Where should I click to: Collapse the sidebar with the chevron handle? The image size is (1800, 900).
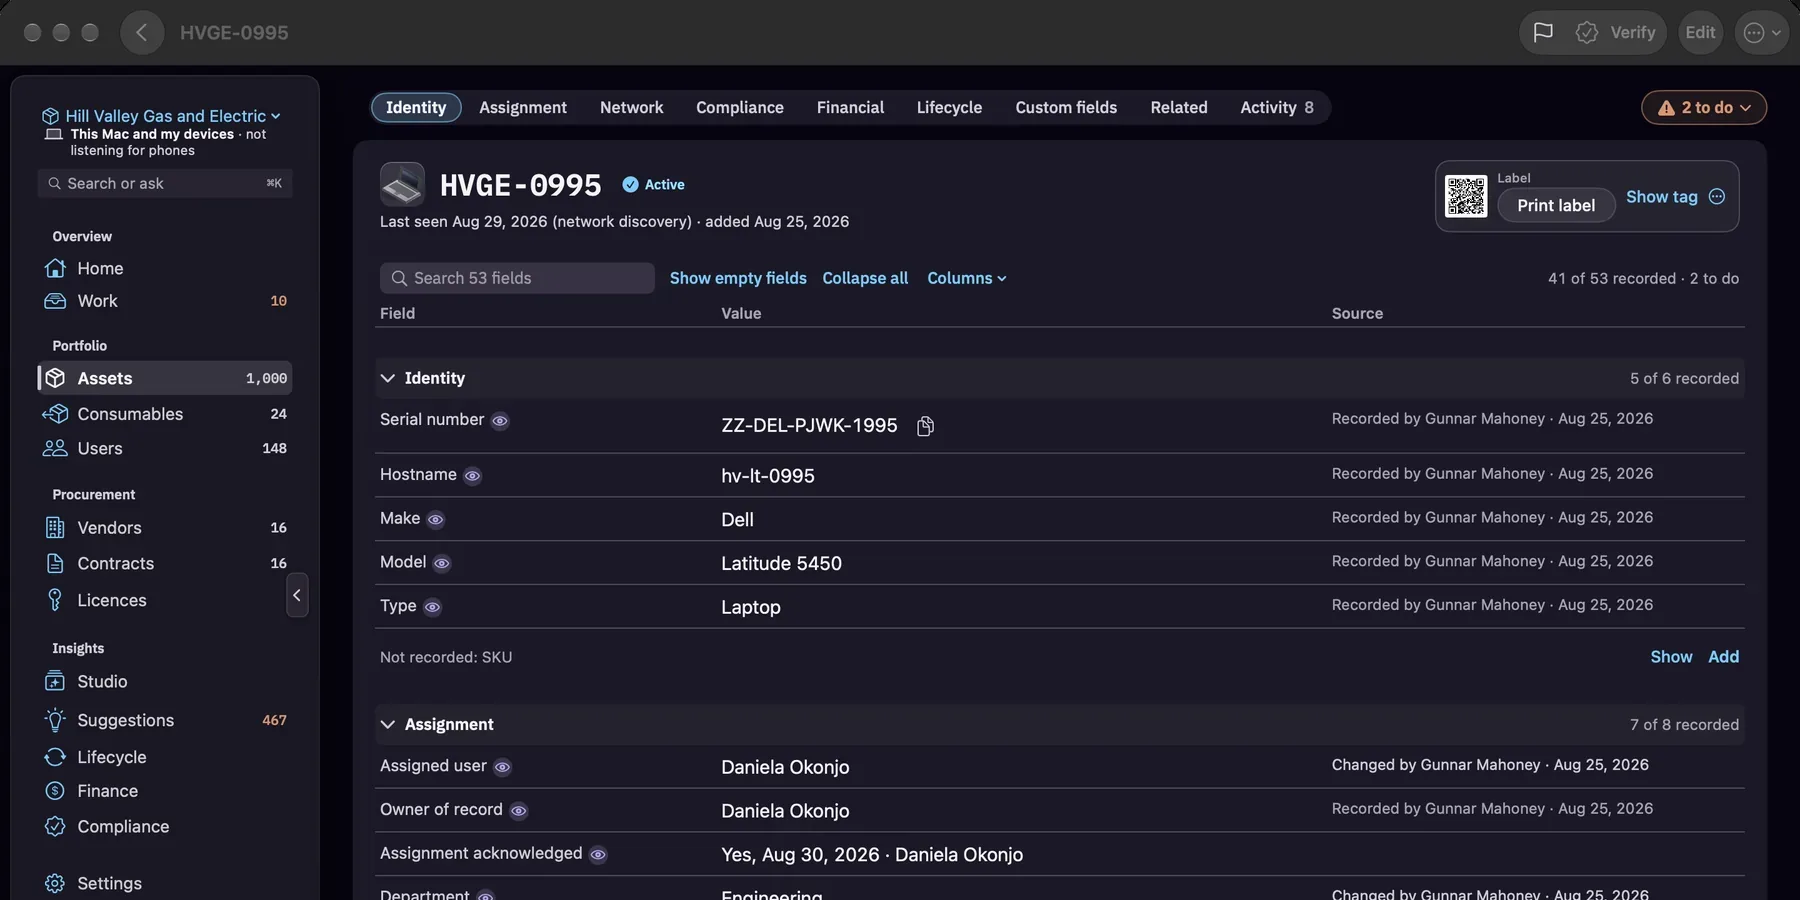coord(297,595)
